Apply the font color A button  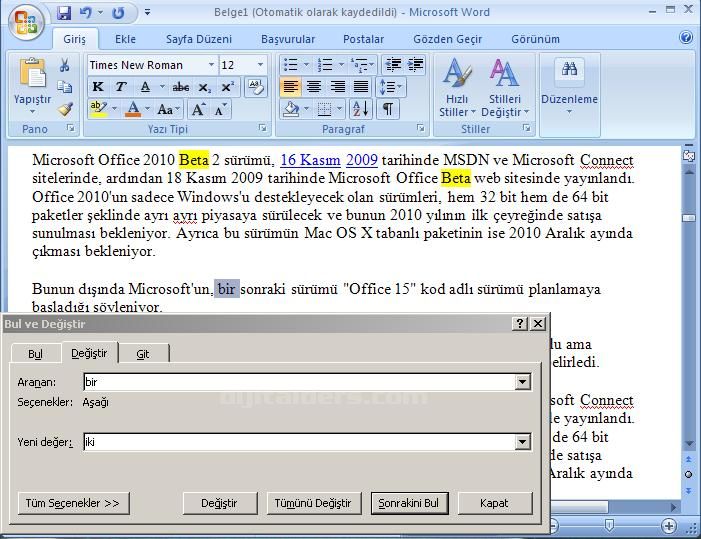[x=133, y=109]
